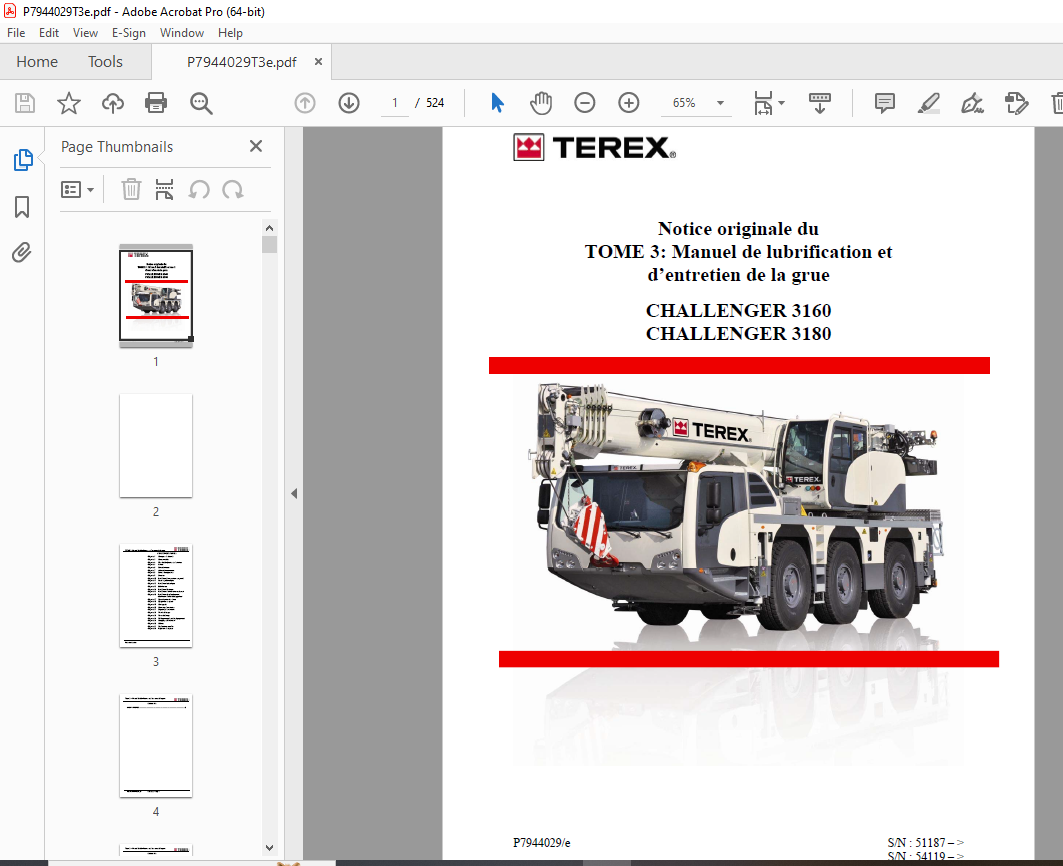This screenshot has height=866, width=1063.
Task: Expand the page fit options arrow
Action: (x=782, y=103)
